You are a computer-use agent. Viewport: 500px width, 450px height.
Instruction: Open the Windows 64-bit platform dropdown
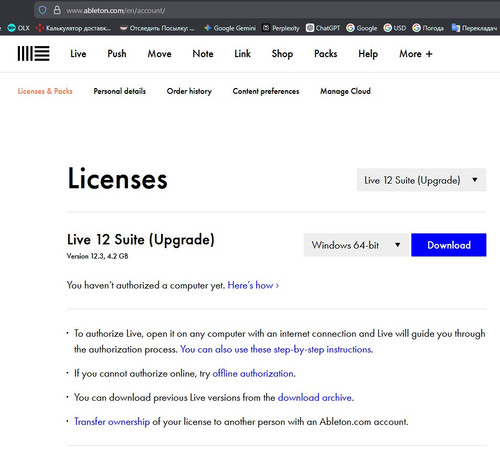coord(356,245)
